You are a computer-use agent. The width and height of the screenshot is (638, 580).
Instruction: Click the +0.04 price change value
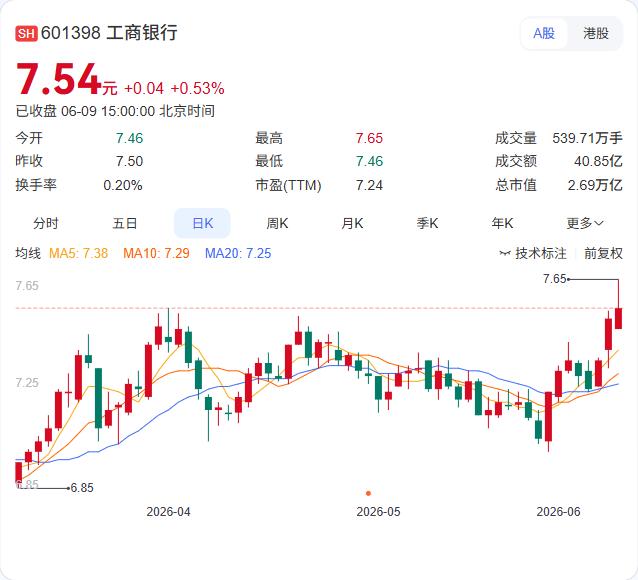(x=144, y=89)
